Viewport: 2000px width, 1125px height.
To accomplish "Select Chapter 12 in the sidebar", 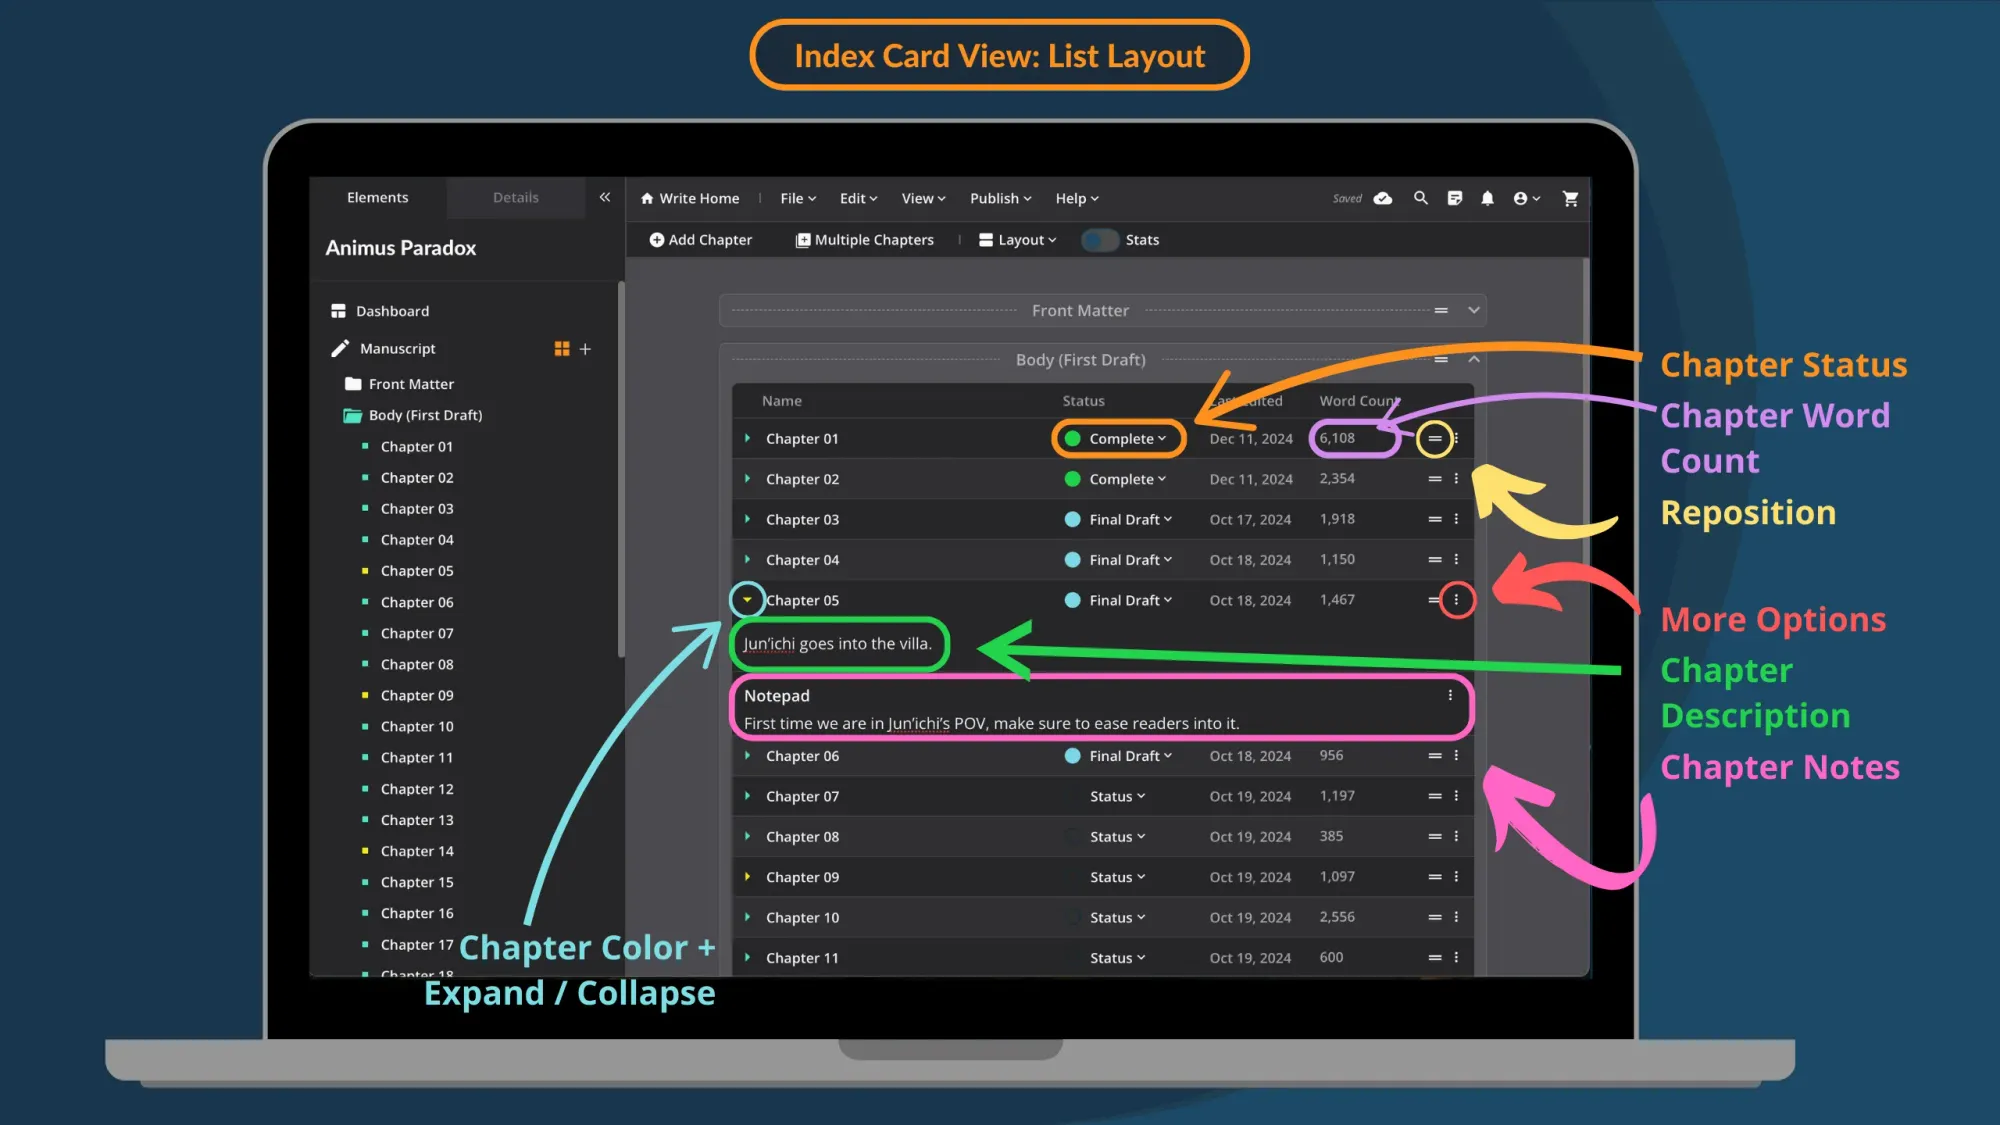I will [x=417, y=788].
